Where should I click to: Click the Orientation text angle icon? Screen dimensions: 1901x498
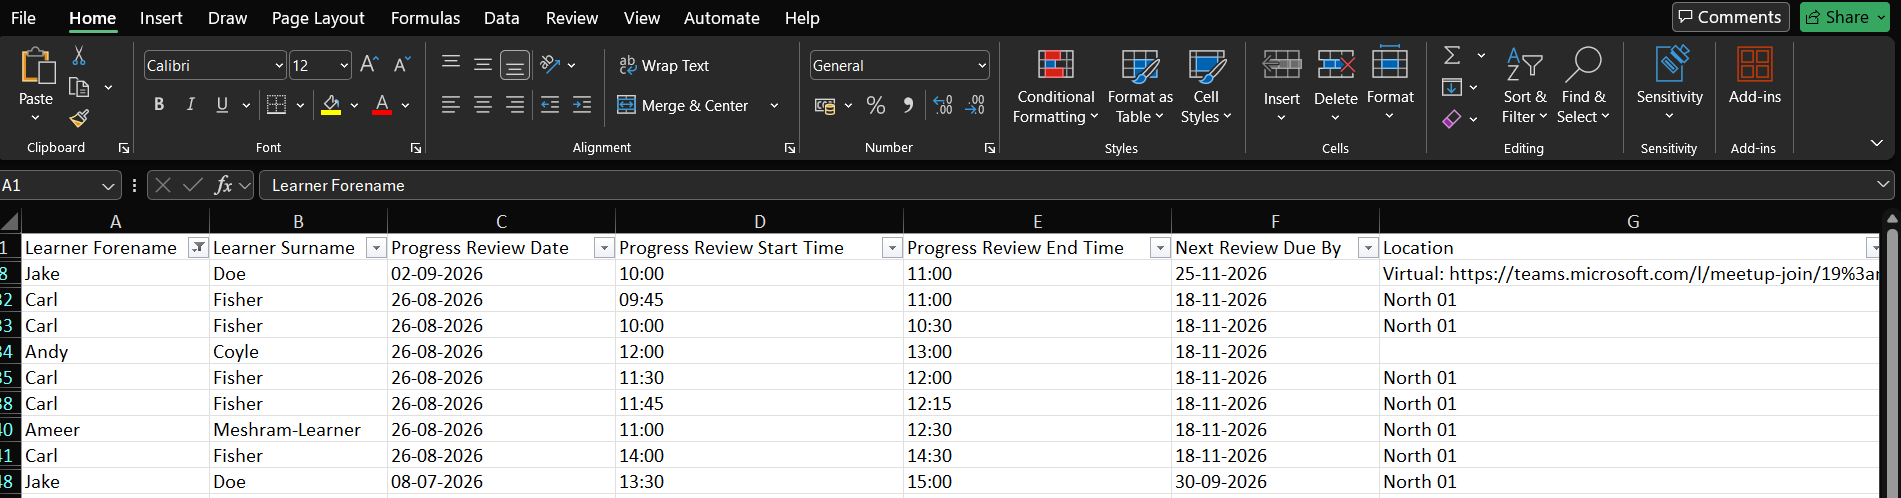tap(549, 64)
